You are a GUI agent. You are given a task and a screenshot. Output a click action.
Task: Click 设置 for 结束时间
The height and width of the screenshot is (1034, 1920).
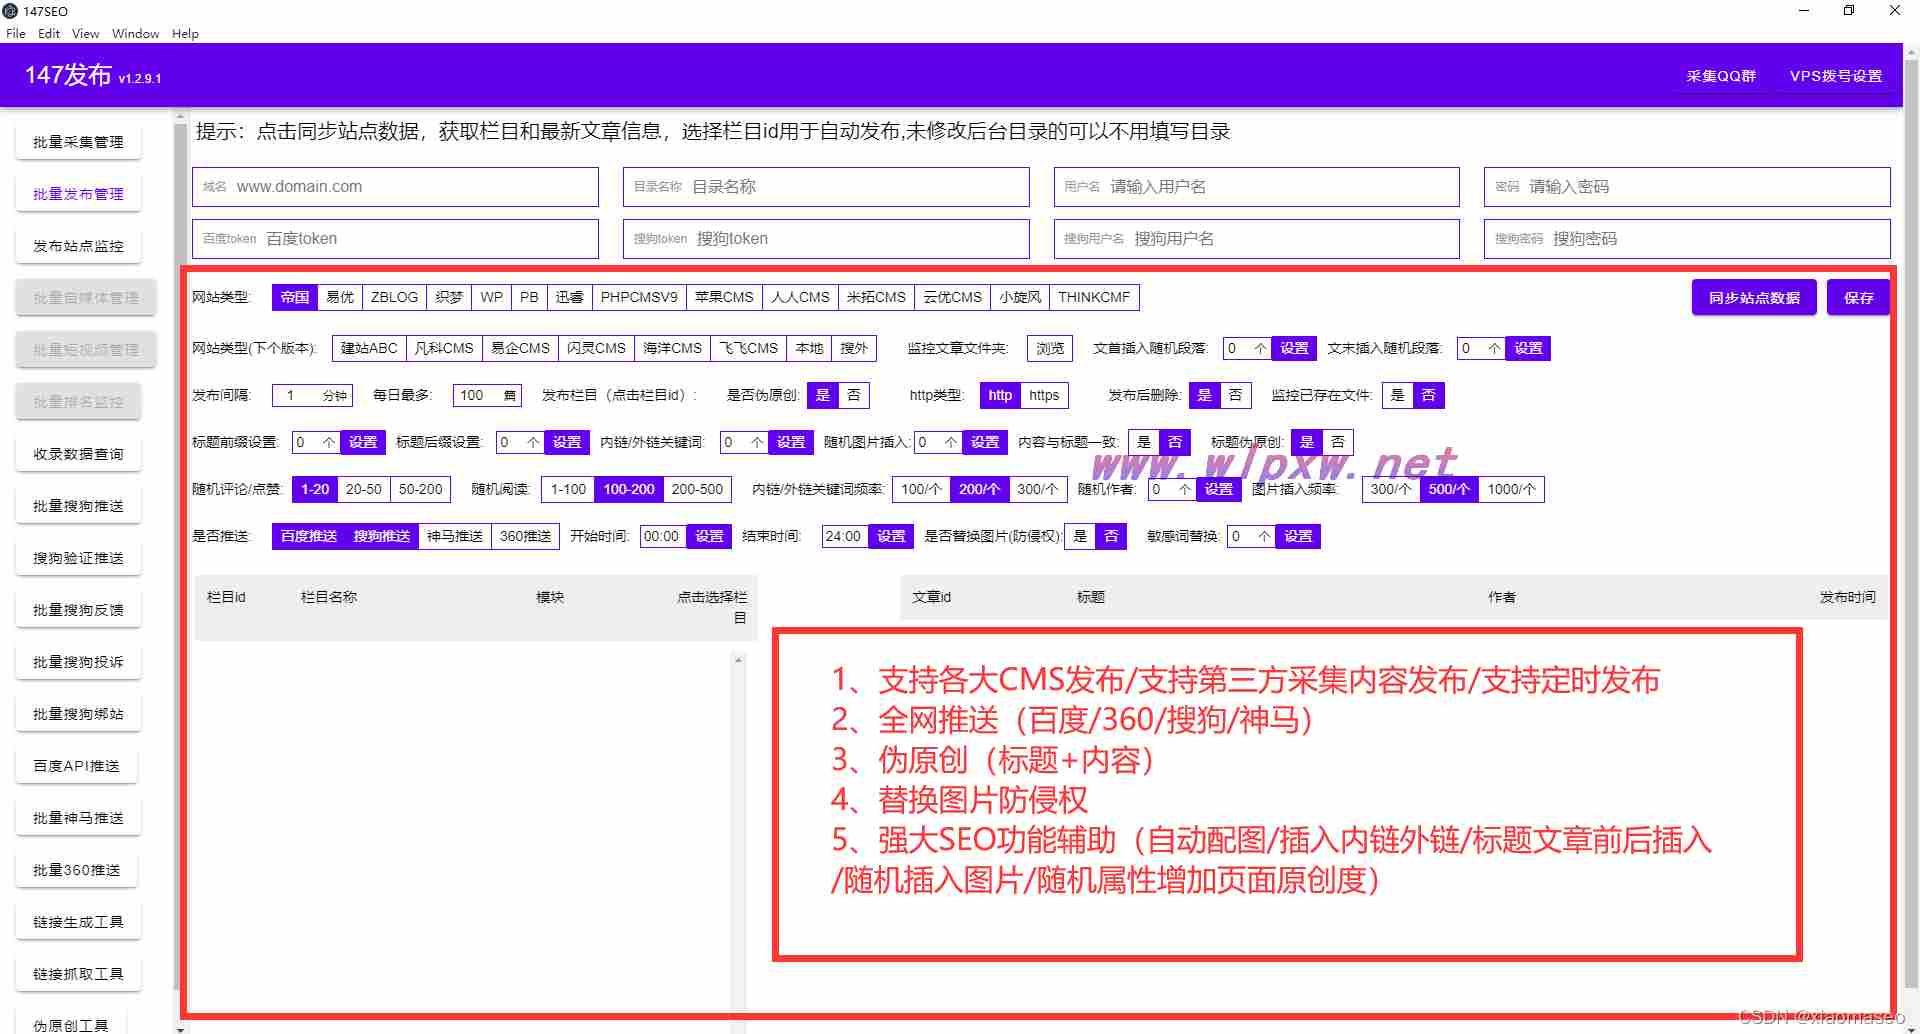point(891,536)
